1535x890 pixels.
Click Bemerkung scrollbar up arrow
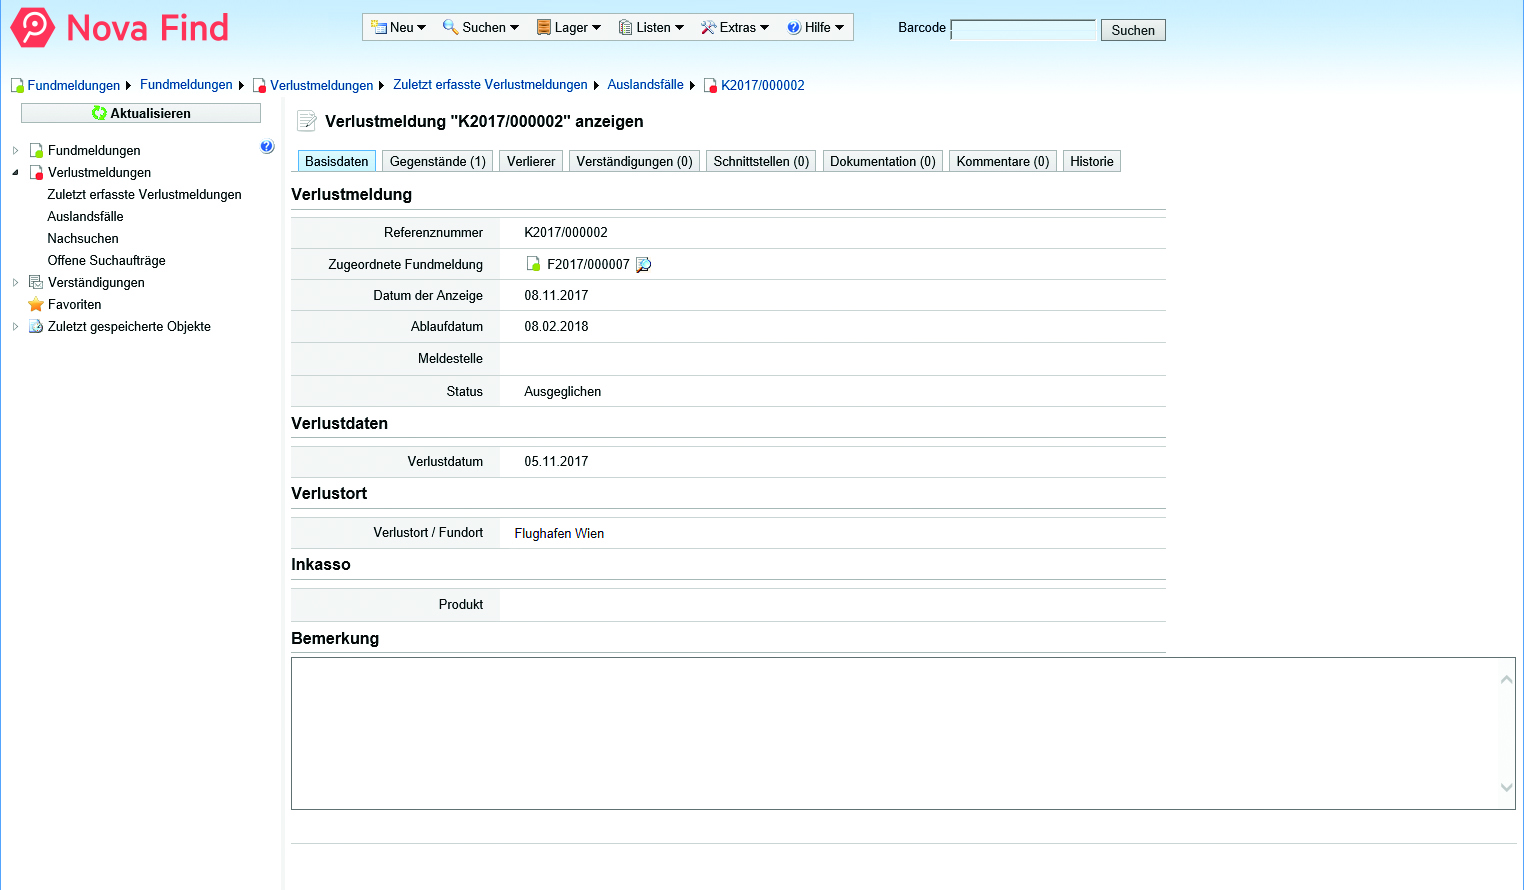pyautogui.click(x=1506, y=679)
